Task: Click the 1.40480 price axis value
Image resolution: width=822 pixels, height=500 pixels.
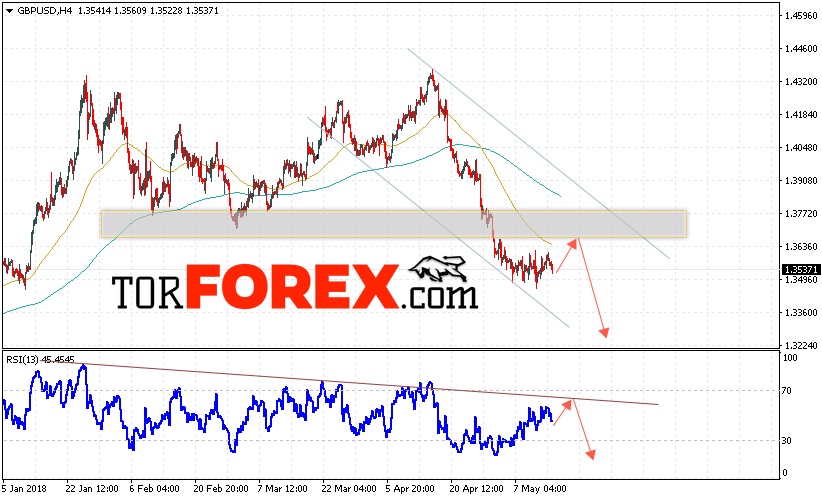Action: click(x=801, y=148)
